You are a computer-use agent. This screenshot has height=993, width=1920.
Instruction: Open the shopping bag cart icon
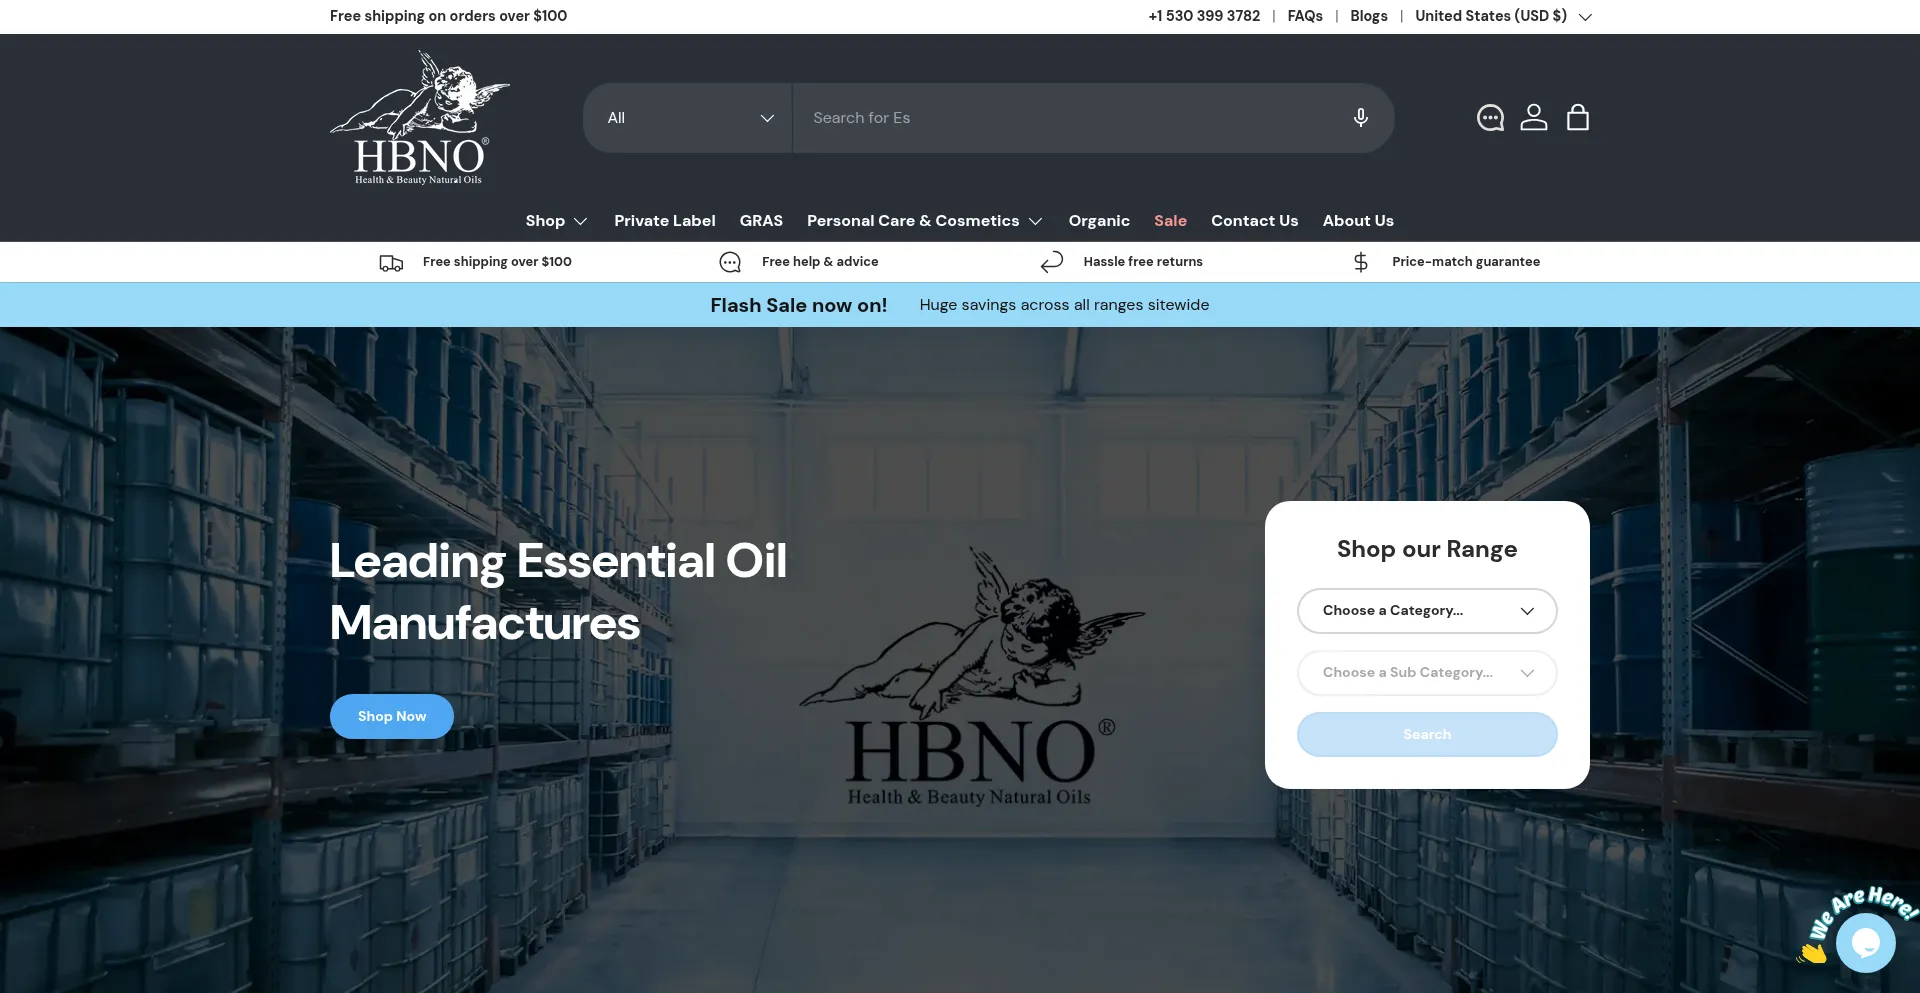pyautogui.click(x=1578, y=118)
